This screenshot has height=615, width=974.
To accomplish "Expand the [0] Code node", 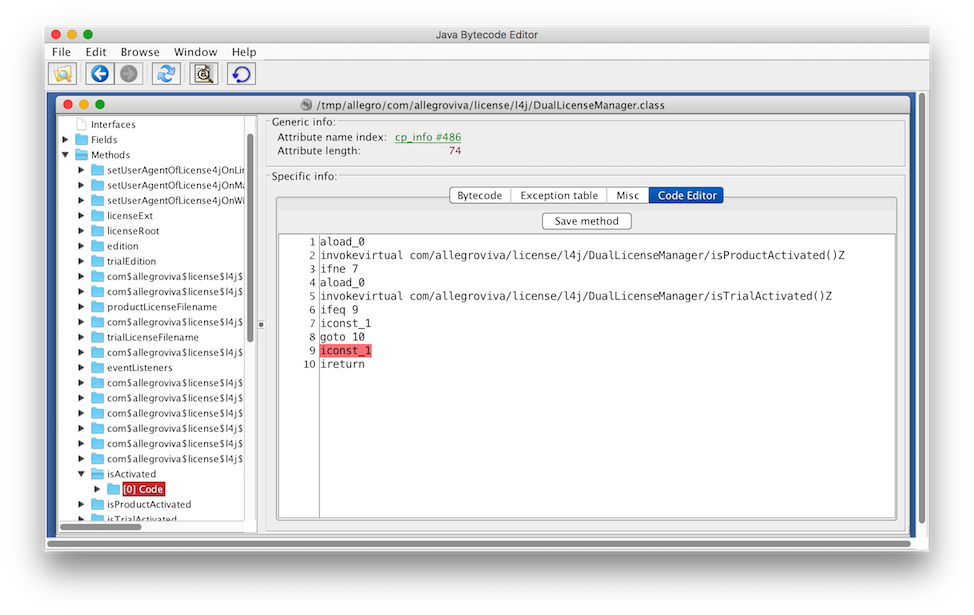I will coord(98,489).
